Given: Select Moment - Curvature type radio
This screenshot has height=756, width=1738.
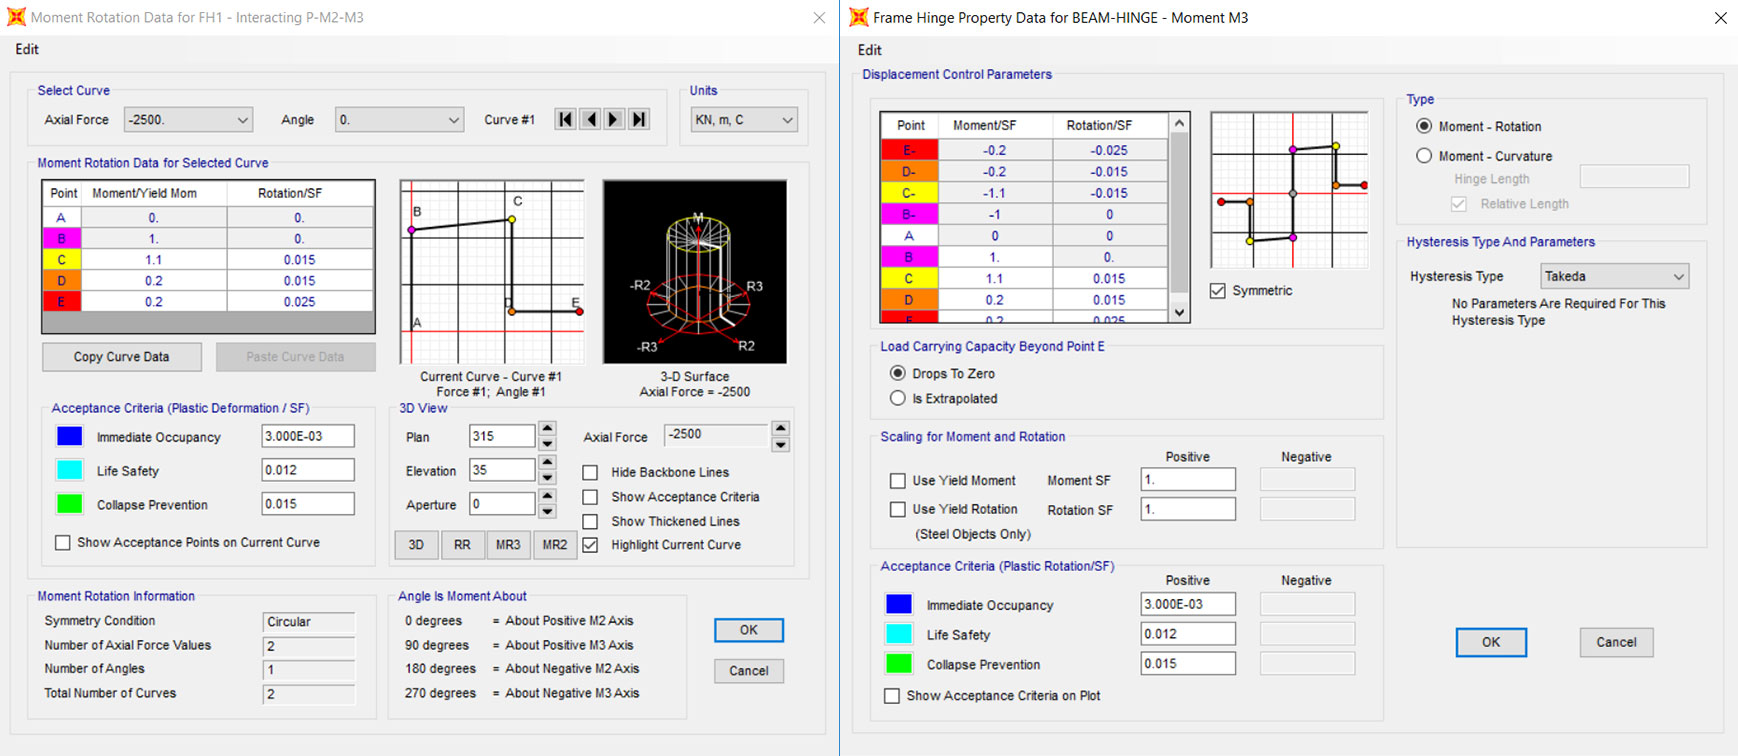Looking at the screenshot, I should click(x=1424, y=156).
